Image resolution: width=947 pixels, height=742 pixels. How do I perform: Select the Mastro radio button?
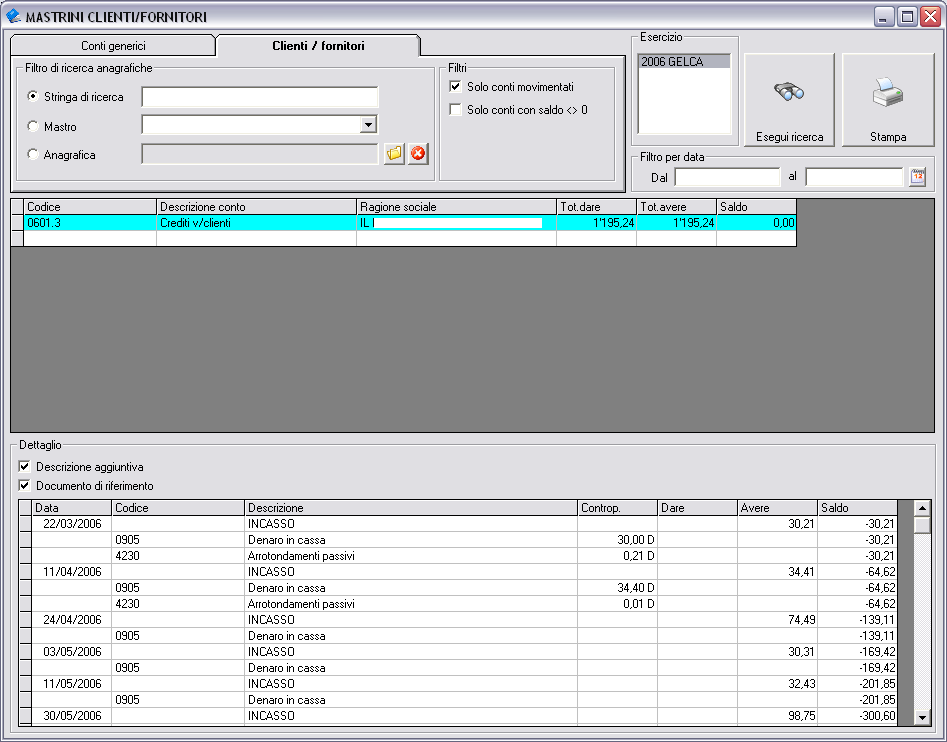(33, 127)
